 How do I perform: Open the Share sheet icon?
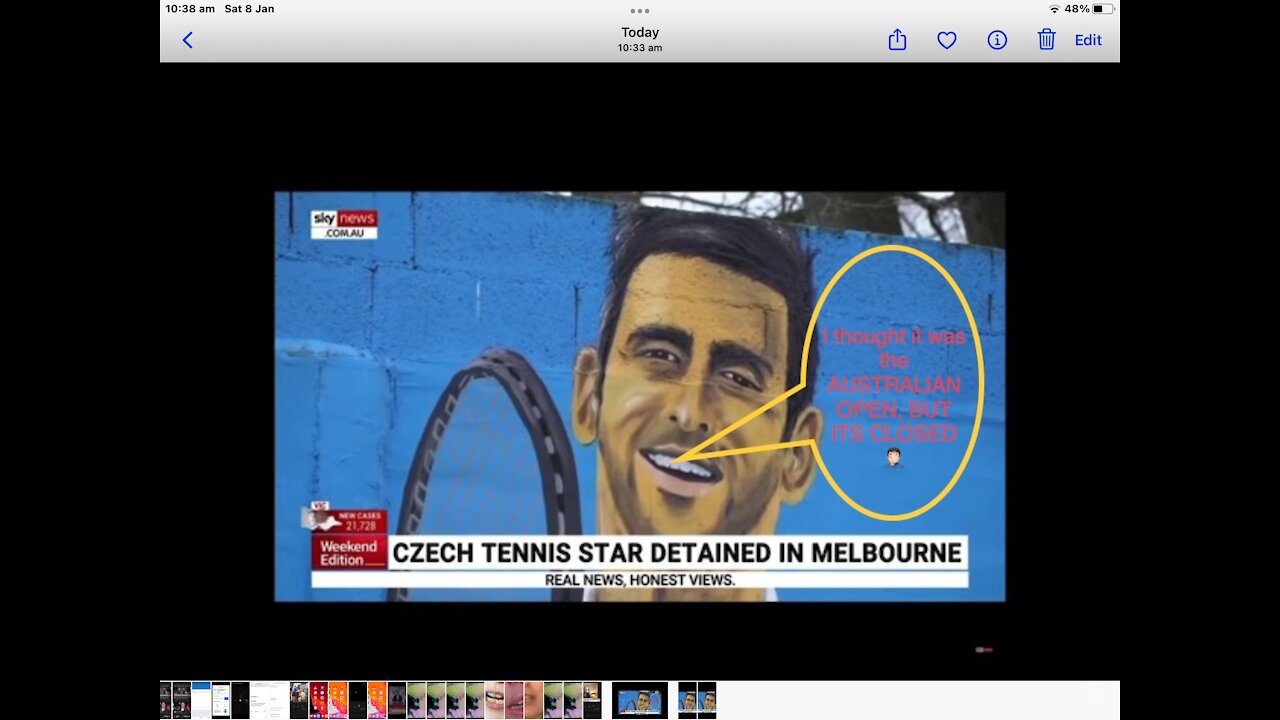(x=897, y=40)
